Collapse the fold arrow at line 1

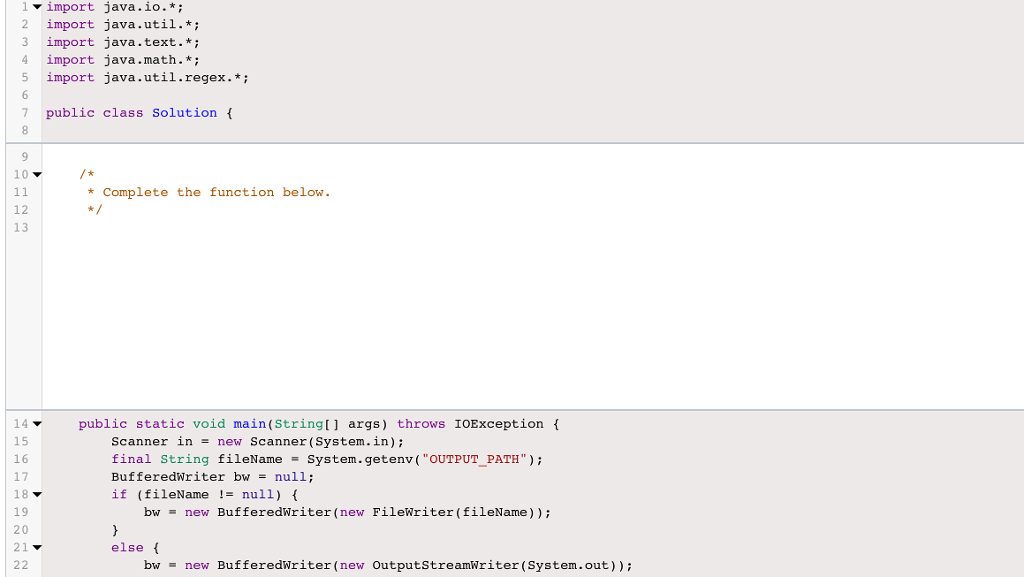37,7
